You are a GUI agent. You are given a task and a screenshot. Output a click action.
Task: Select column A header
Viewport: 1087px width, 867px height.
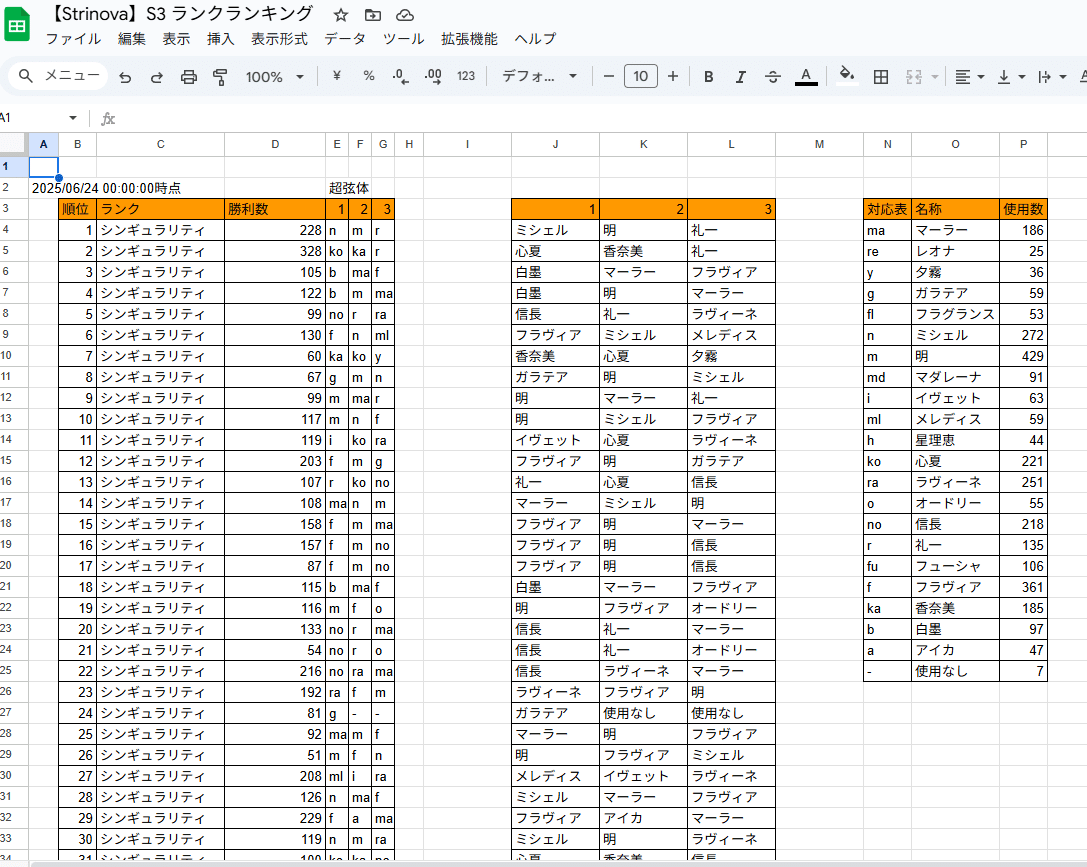click(44, 144)
